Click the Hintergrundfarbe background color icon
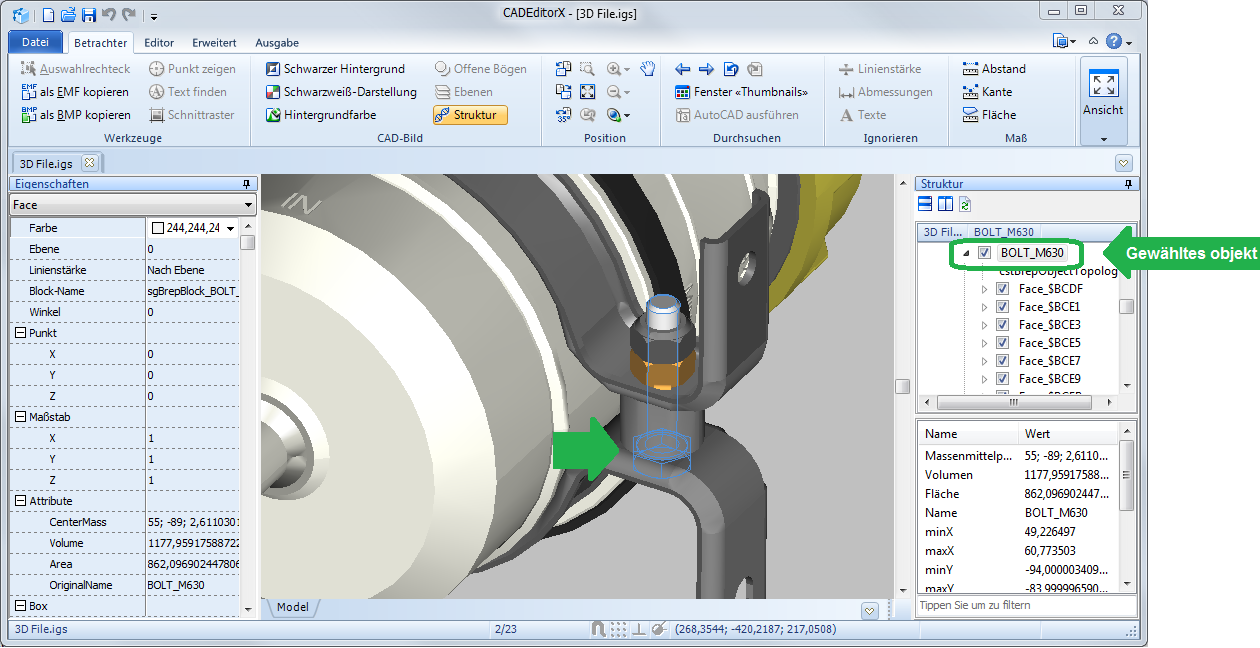 [x=273, y=115]
